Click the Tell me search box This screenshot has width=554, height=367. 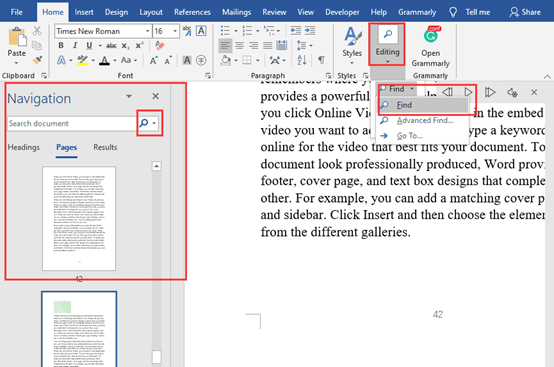[x=470, y=12]
